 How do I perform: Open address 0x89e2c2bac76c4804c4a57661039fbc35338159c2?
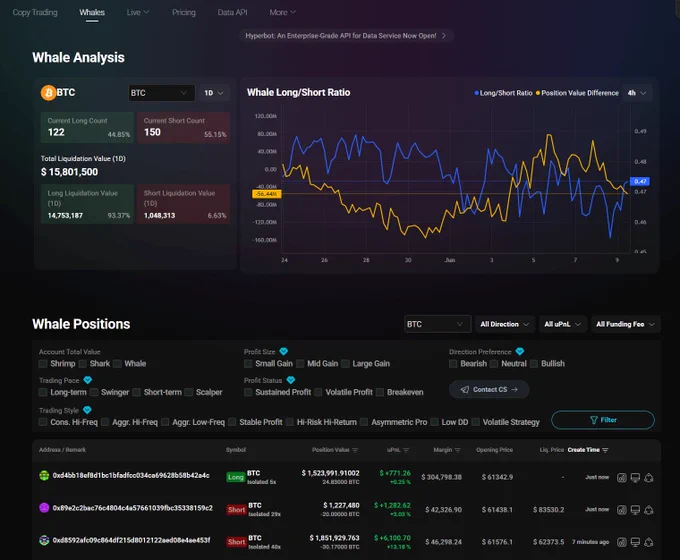pos(133,508)
